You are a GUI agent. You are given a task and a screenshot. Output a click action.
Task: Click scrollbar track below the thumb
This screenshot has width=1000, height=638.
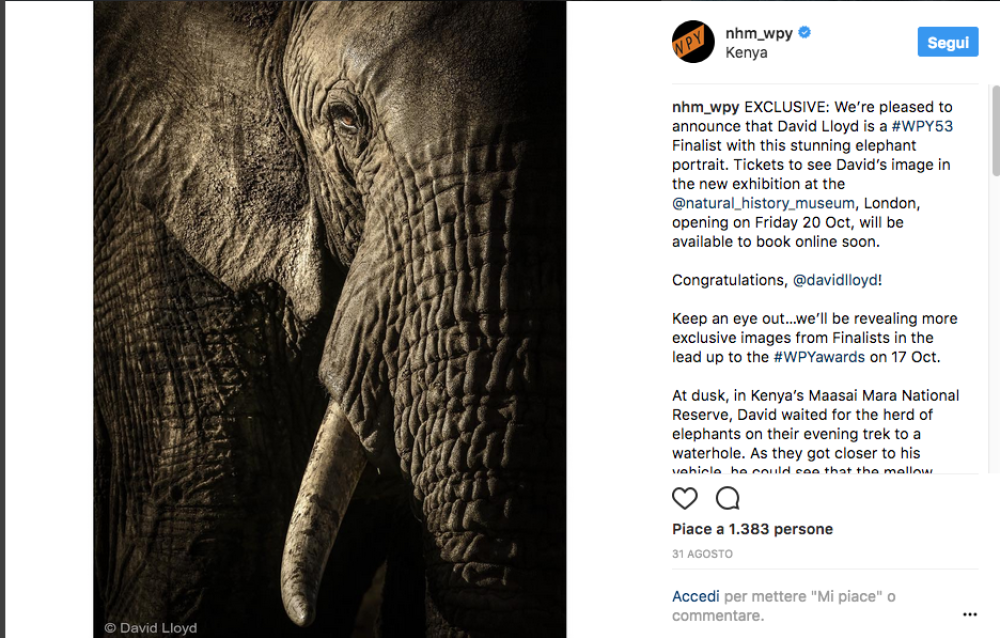pyautogui.click(x=994, y=350)
